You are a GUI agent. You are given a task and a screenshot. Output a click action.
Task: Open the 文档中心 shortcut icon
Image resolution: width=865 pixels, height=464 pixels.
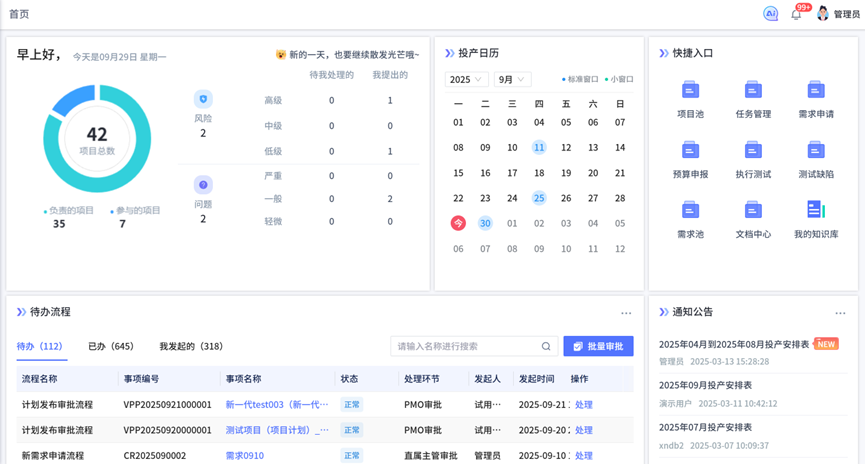[753, 210]
